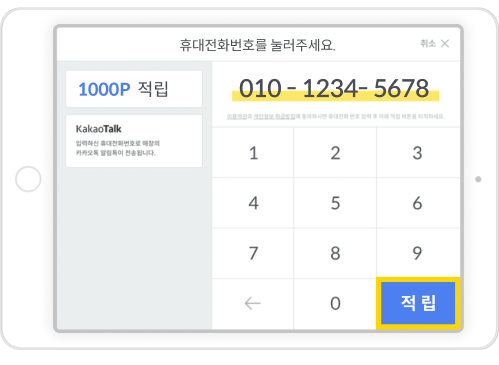Viewport: 499px width, 365px height.
Task: Tap digit 3 on the keypad
Action: 418,153
